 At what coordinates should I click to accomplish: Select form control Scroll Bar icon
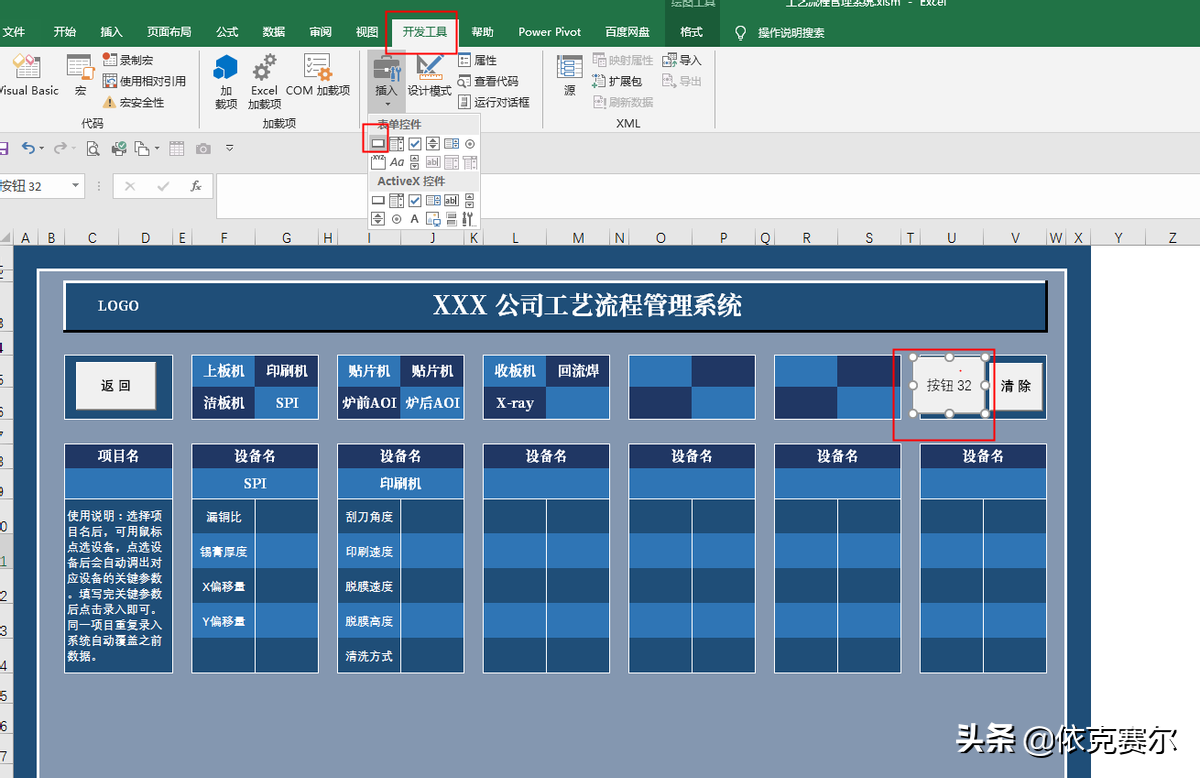pos(414,162)
